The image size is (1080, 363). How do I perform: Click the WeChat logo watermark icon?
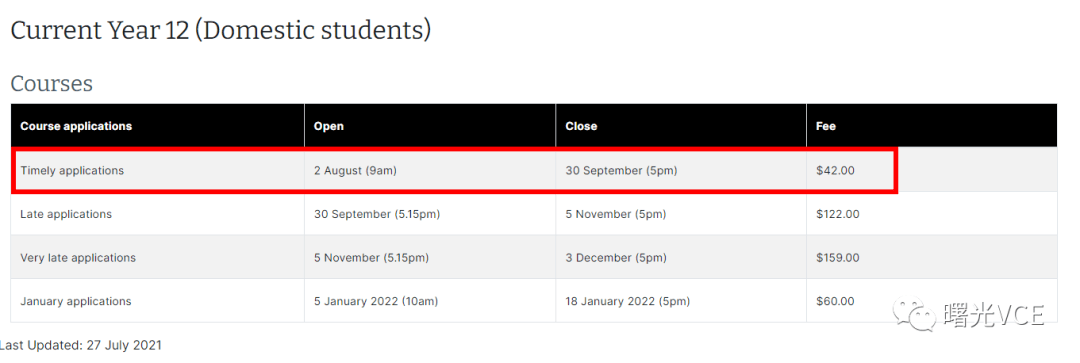click(x=914, y=315)
